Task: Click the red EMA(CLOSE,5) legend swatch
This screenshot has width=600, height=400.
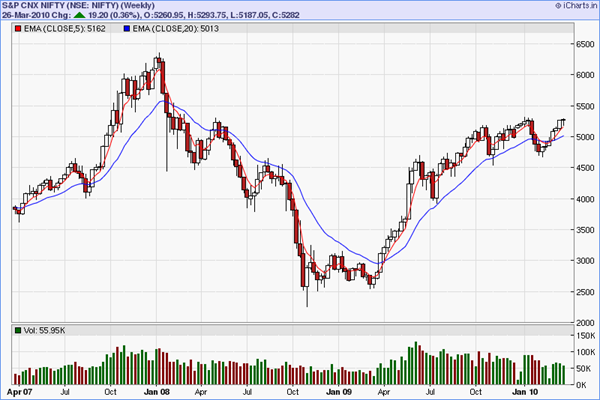Action: click(18, 29)
